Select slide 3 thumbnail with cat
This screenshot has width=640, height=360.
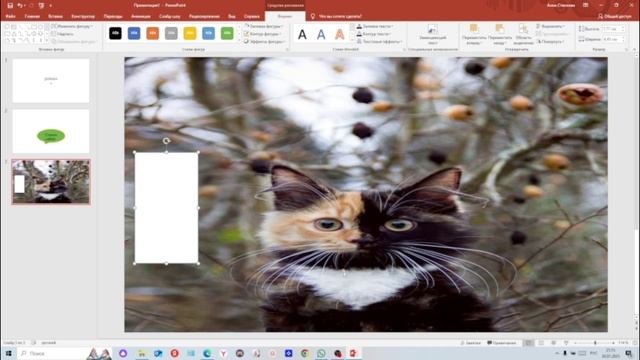click(51, 182)
